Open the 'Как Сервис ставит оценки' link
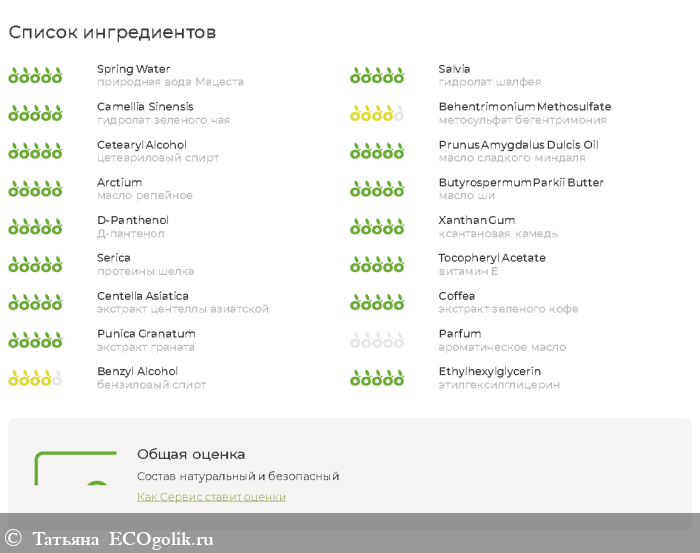700x553 pixels. click(211, 497)
